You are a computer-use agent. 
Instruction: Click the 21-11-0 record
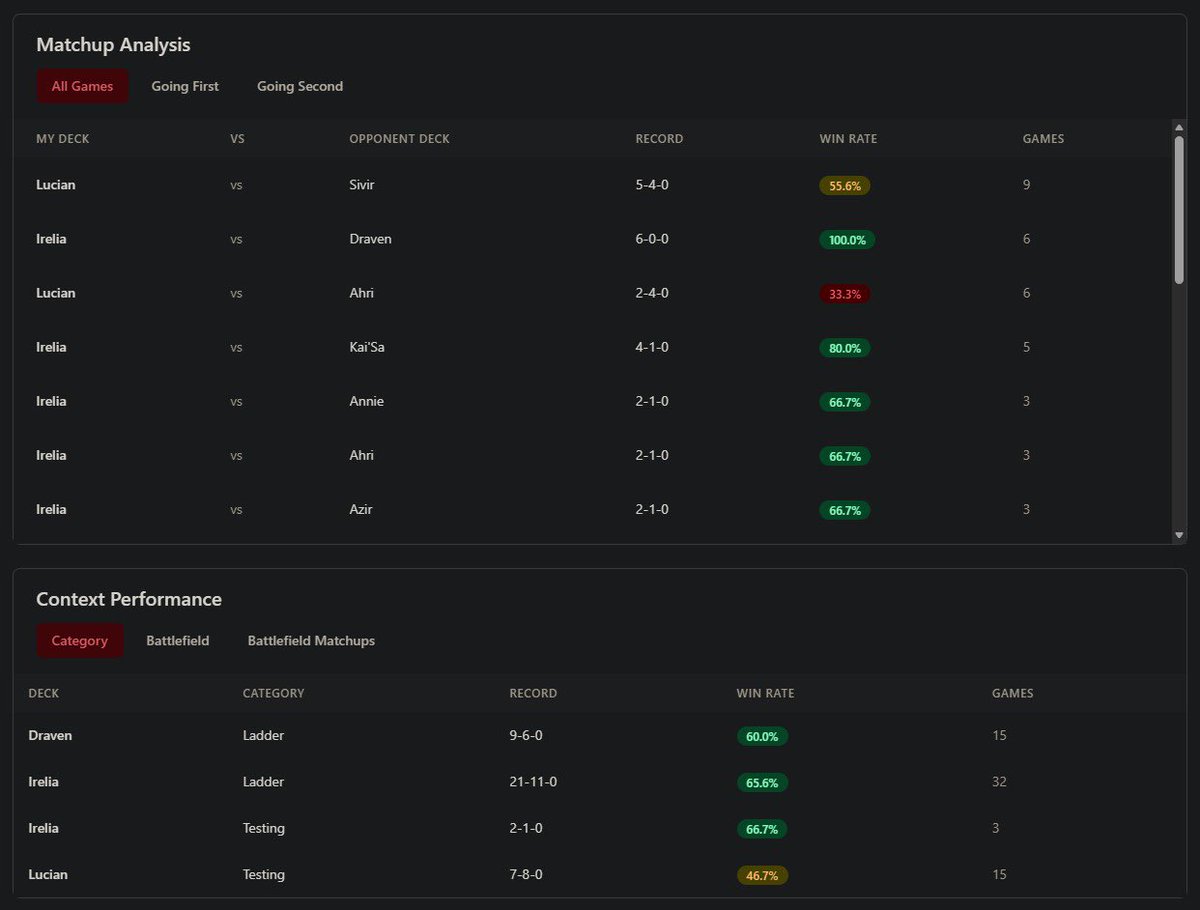[533, 782]
